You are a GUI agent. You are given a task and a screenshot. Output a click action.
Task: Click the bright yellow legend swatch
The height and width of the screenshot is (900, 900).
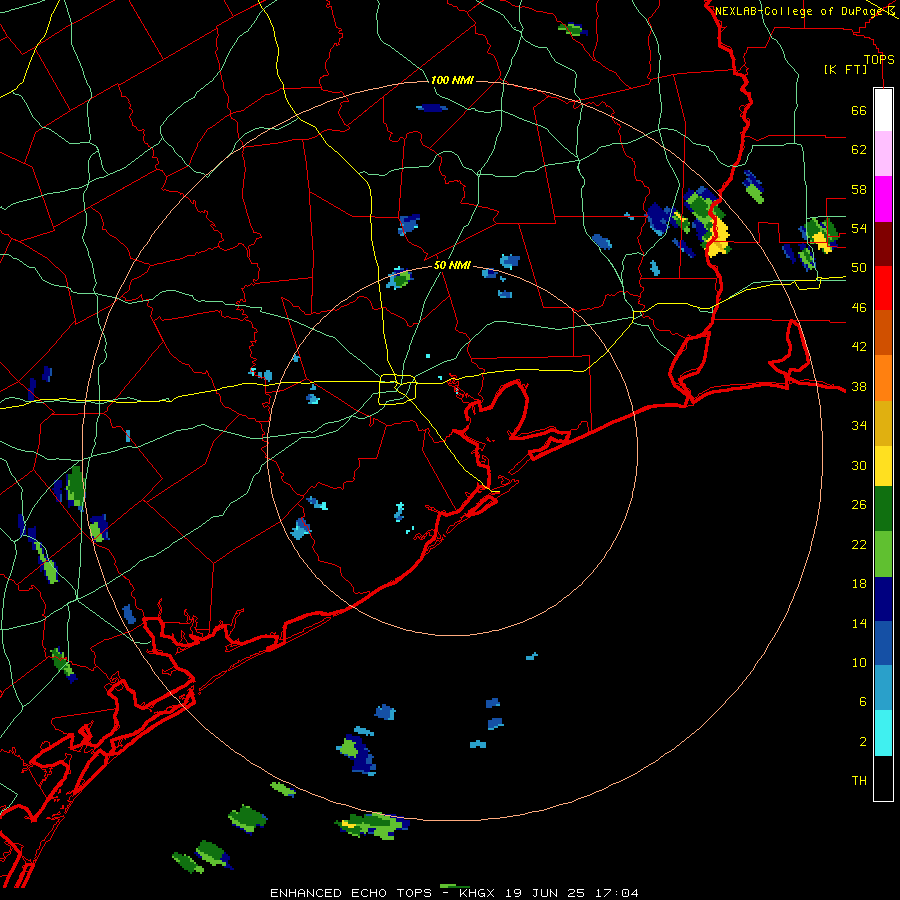pos(883,465)
